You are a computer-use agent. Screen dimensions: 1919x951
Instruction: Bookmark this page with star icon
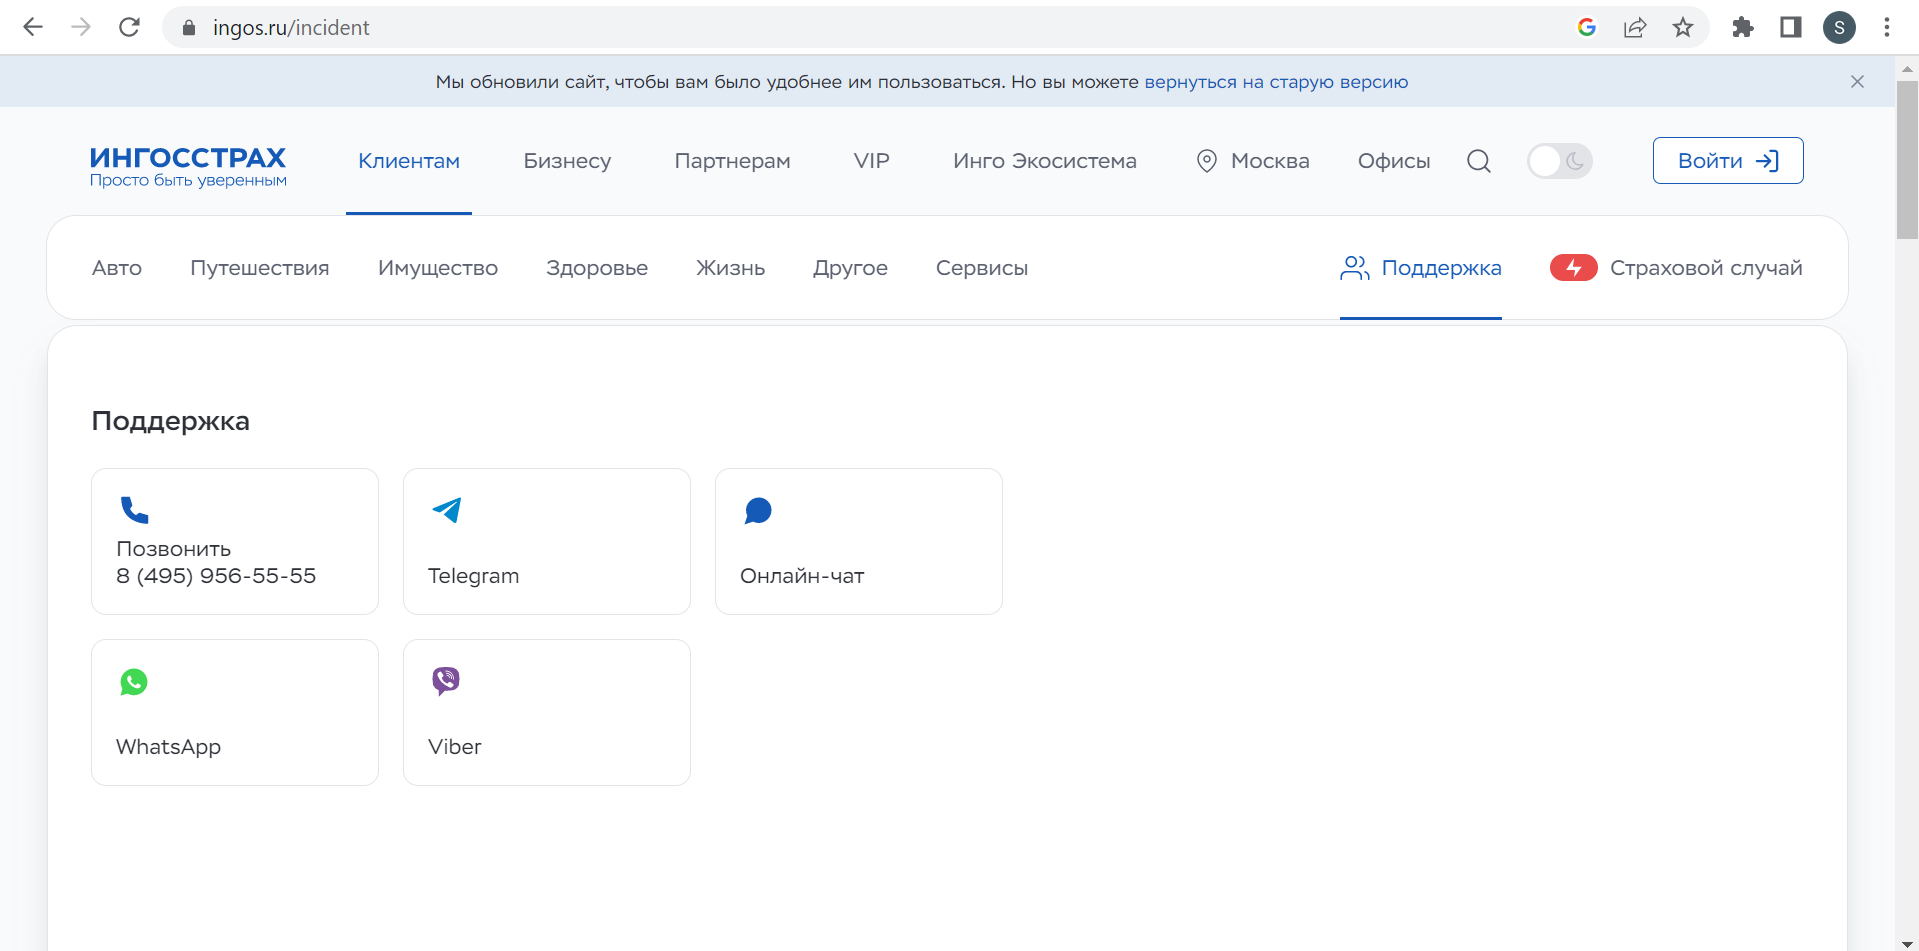(1683, 27)
